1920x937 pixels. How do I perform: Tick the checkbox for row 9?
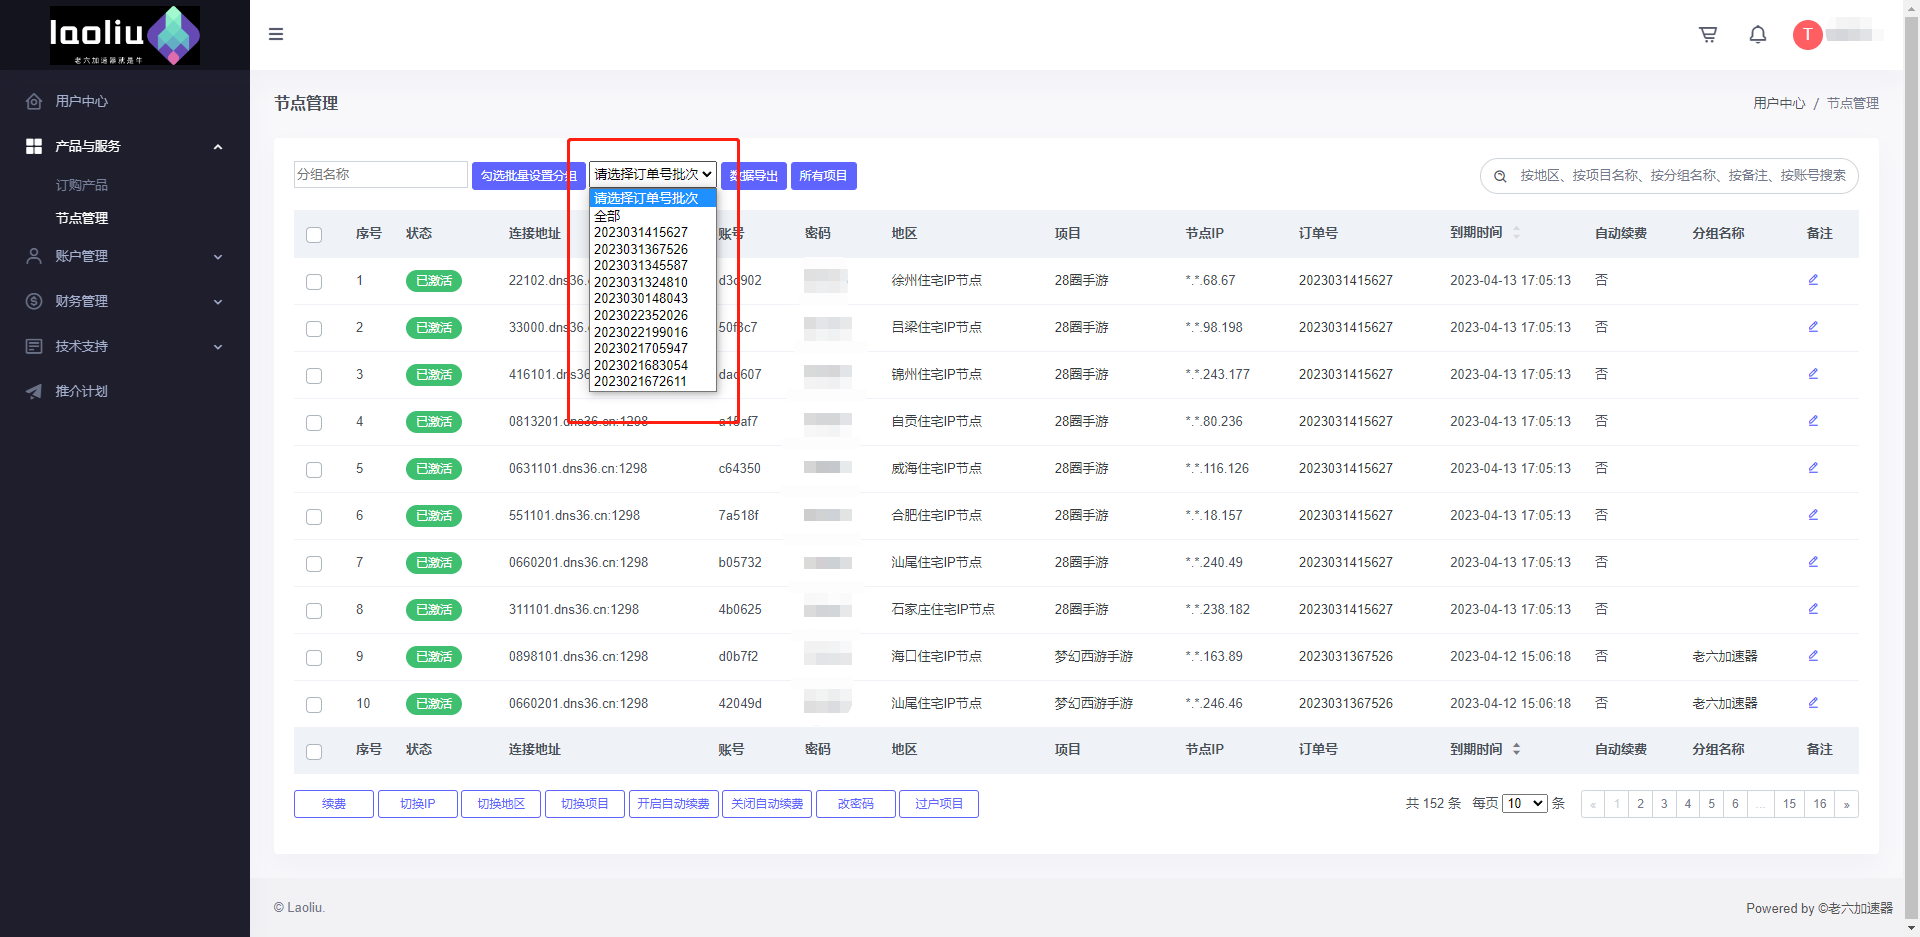pos(314,657)
